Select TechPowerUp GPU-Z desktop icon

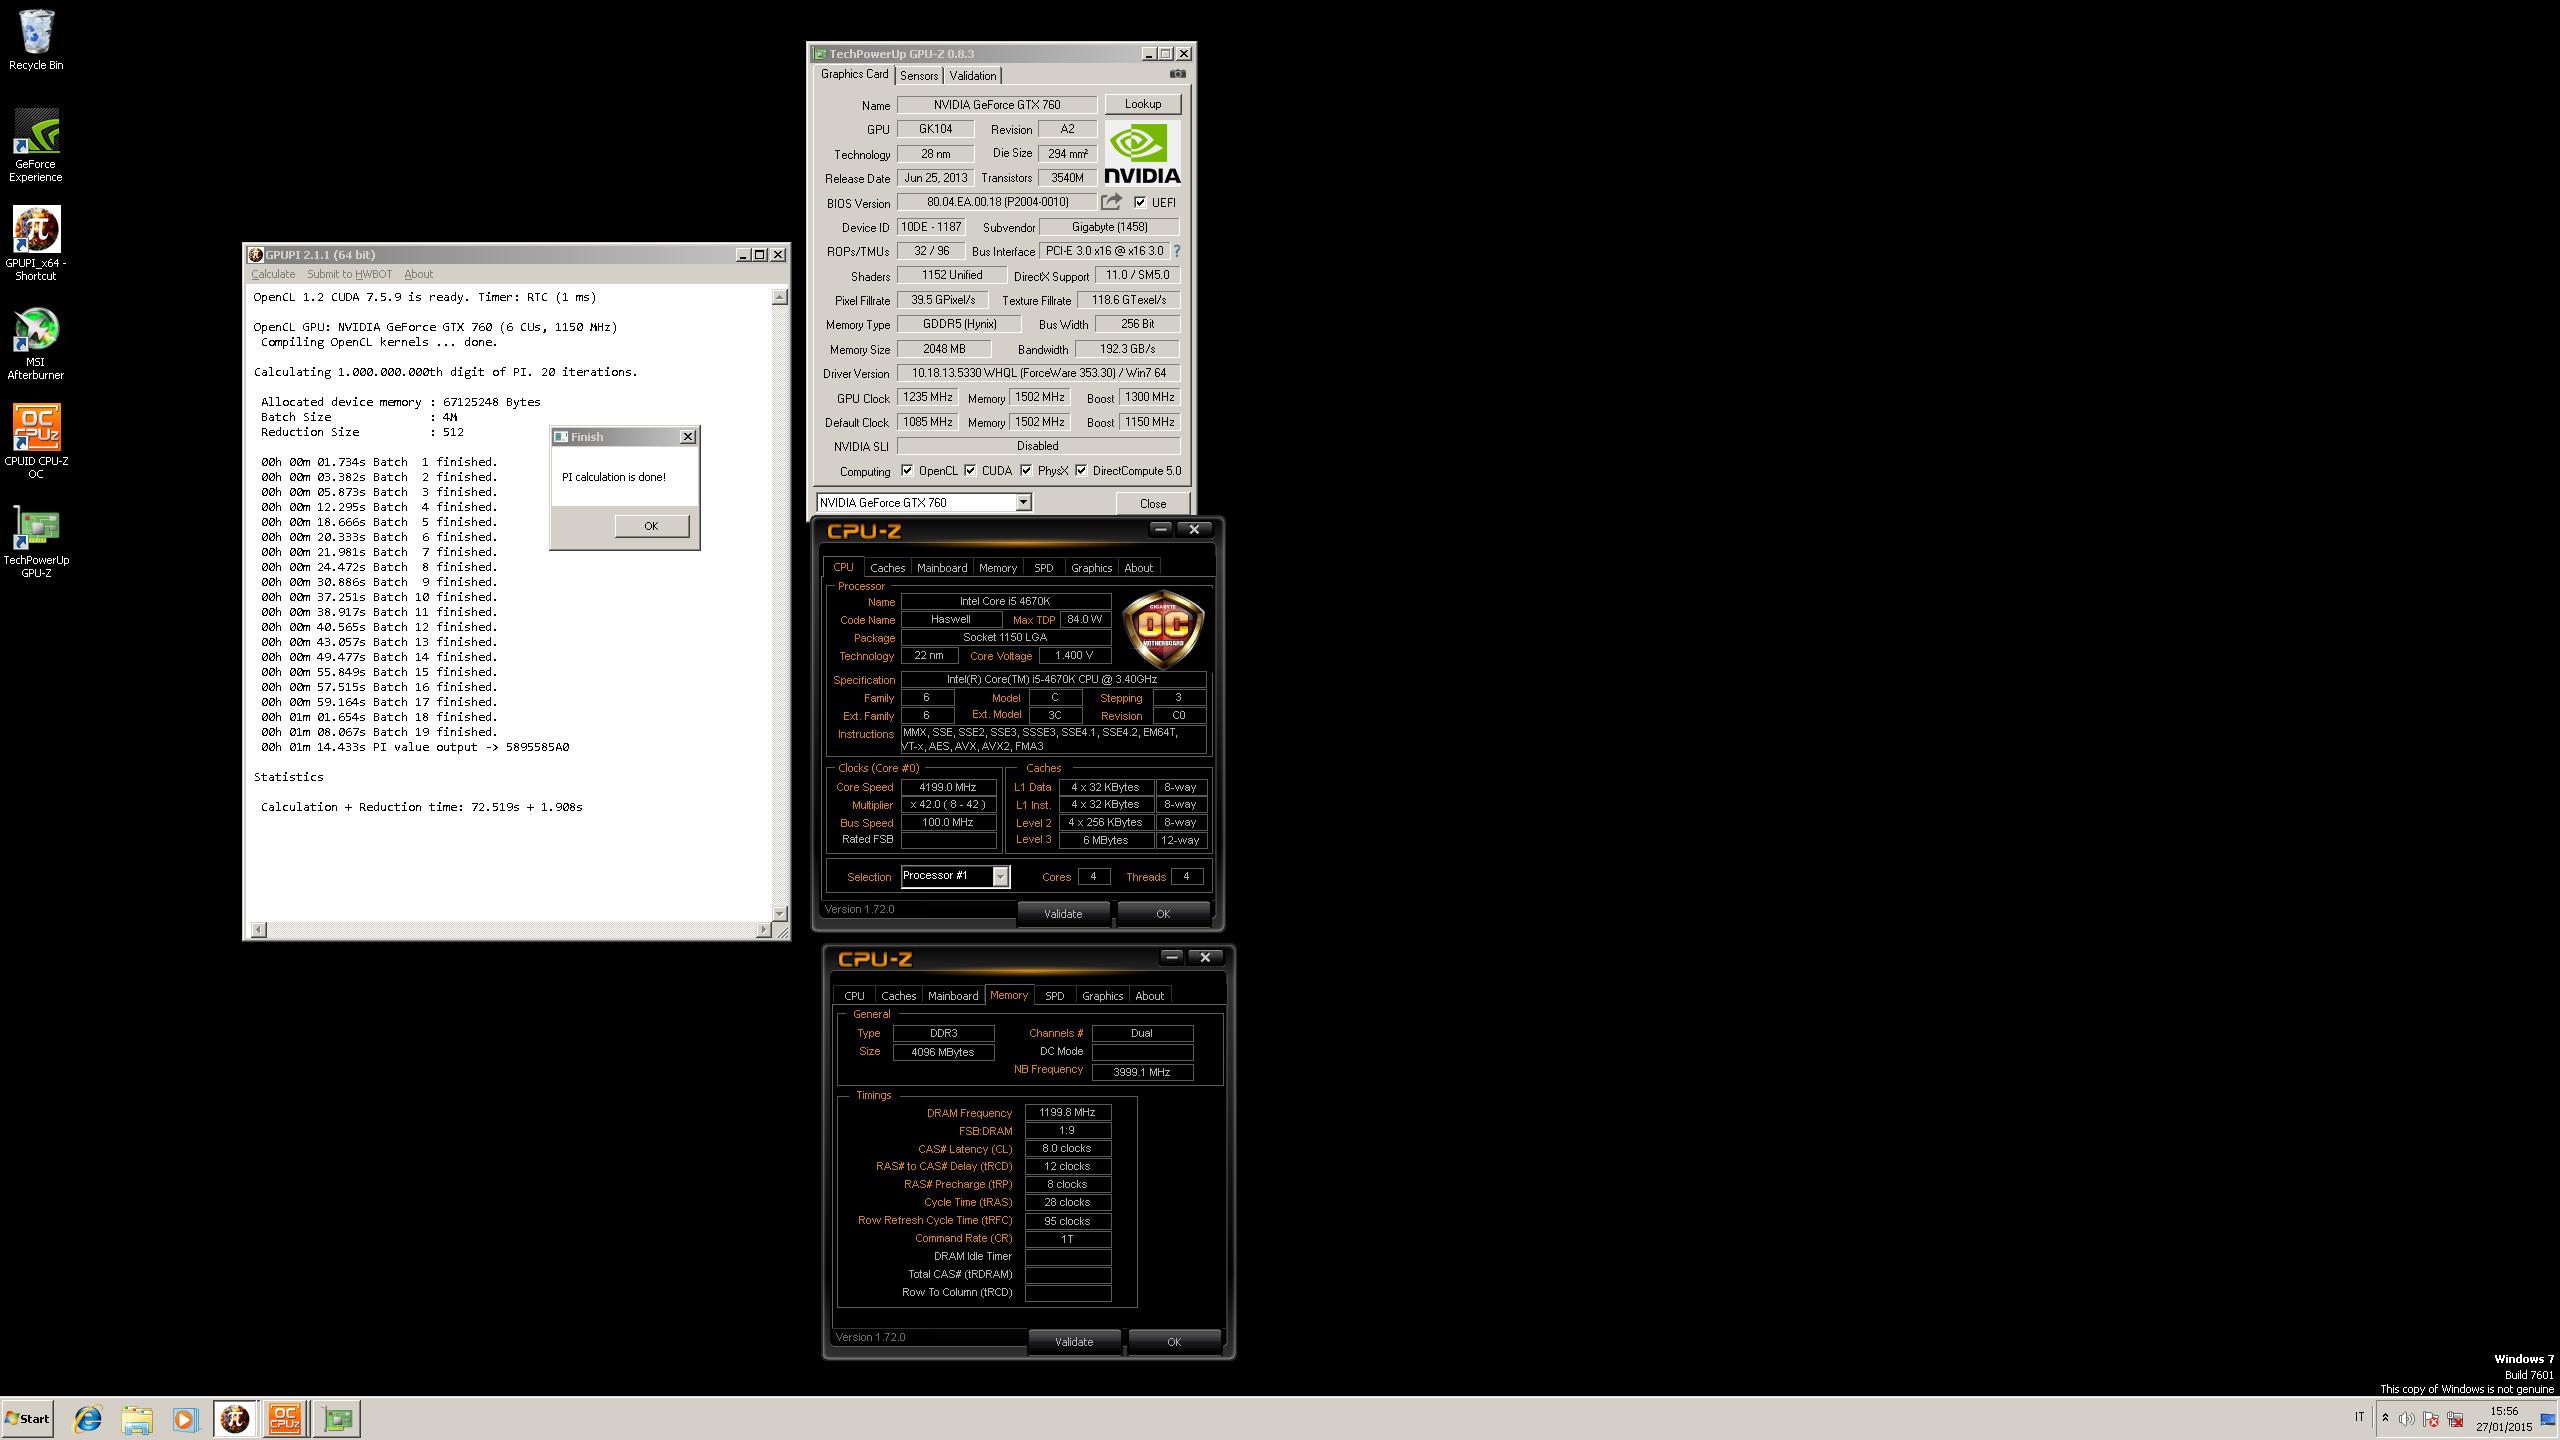(36, 541)
